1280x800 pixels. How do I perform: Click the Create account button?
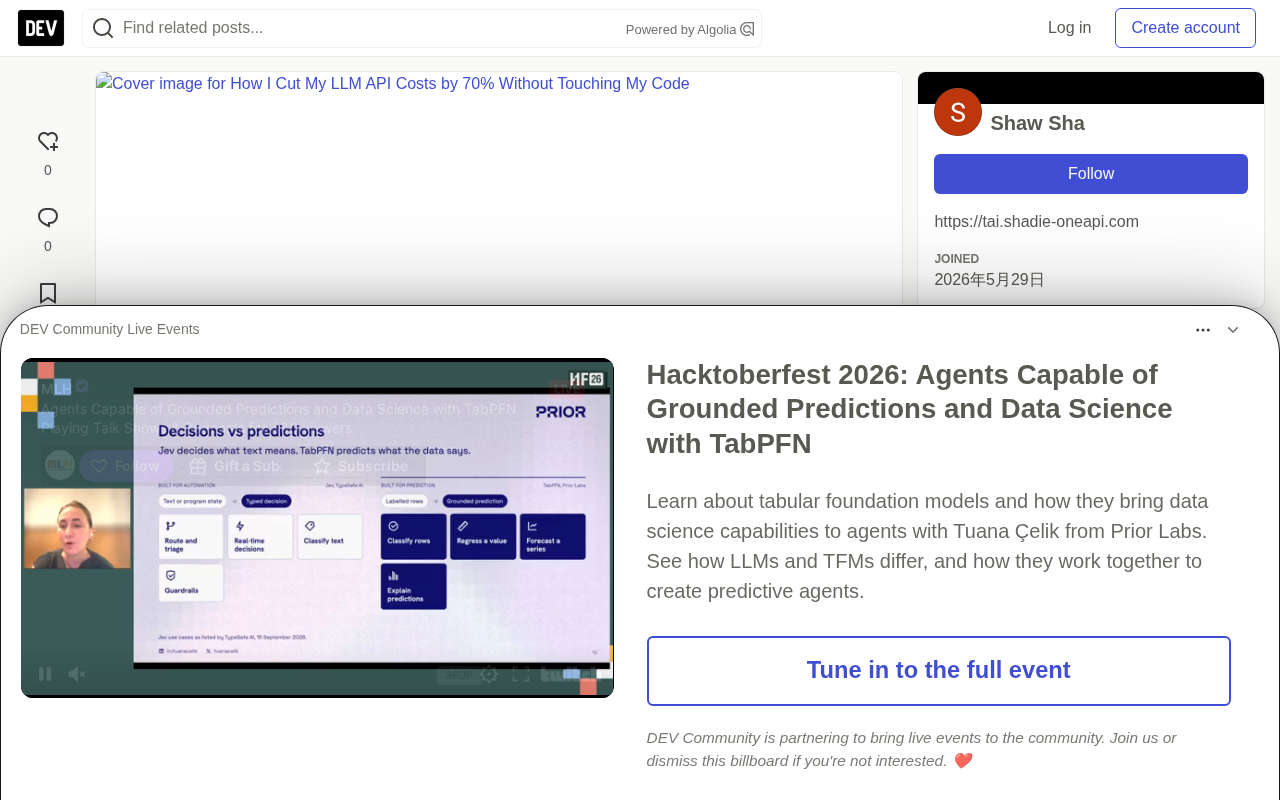click(x=1185, y=28)
